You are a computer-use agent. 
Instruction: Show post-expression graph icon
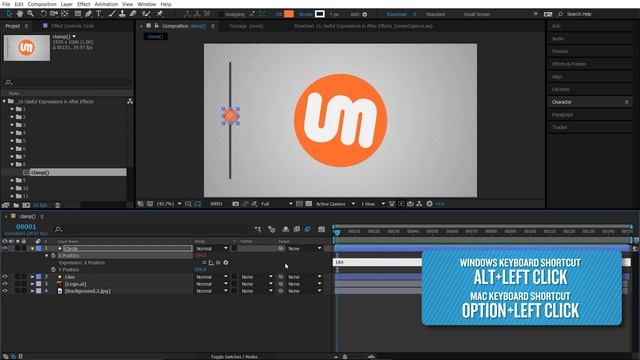(x=211, y=262)
